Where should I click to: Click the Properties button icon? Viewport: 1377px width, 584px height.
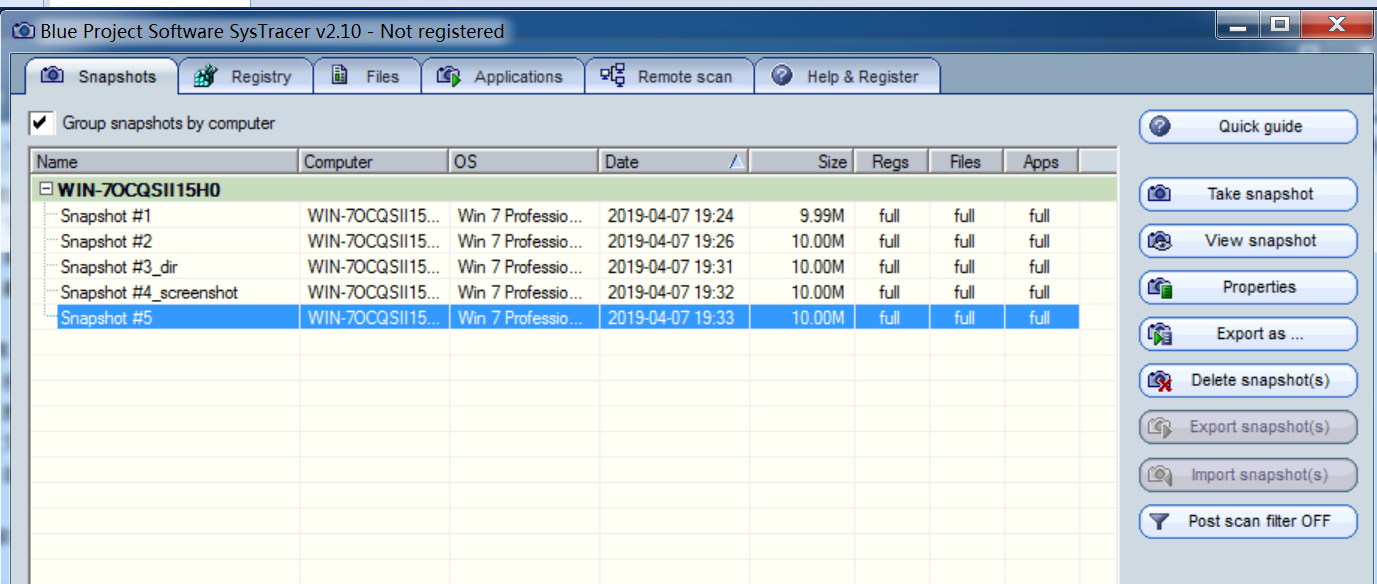click(x=1160, y=288)
